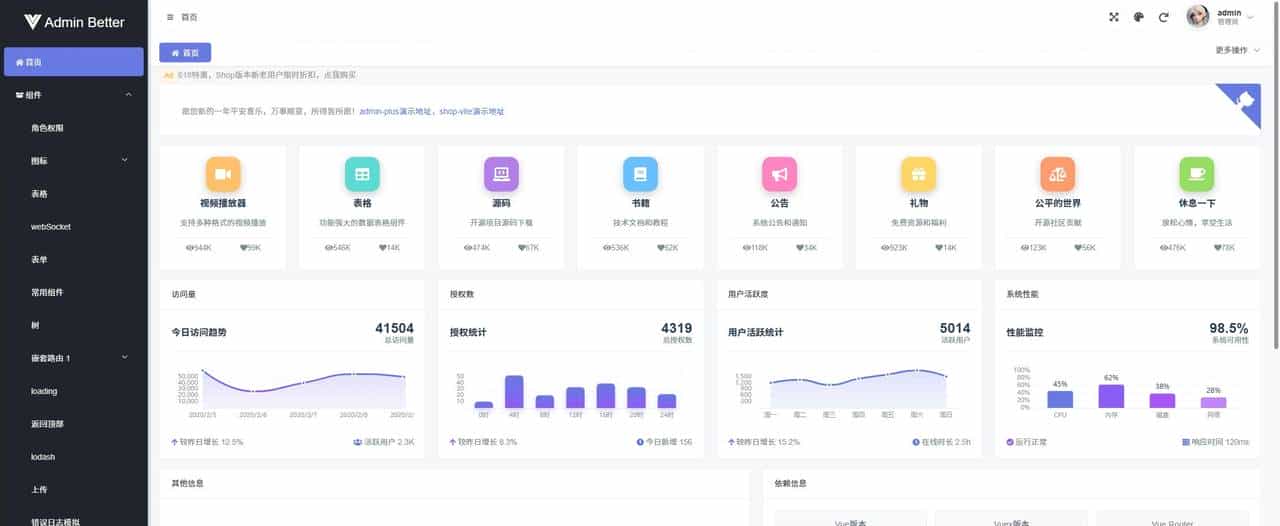Viewport: 1280px width, 526px height.
Task: Click the yellow 礼物 gift icon
Action: tap(918, 174)
